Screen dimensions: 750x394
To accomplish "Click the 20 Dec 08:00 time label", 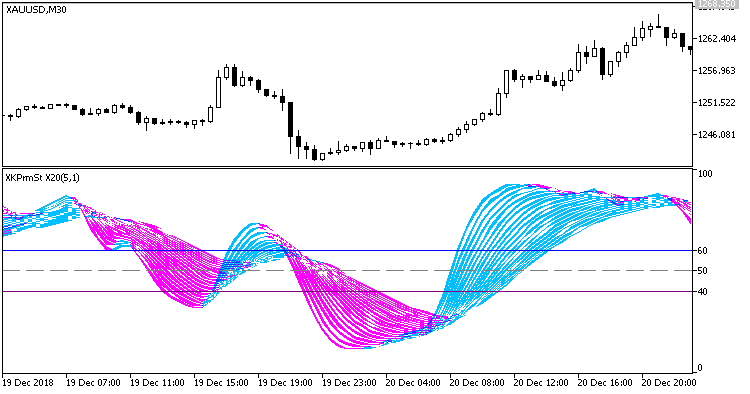I will 477,383.
